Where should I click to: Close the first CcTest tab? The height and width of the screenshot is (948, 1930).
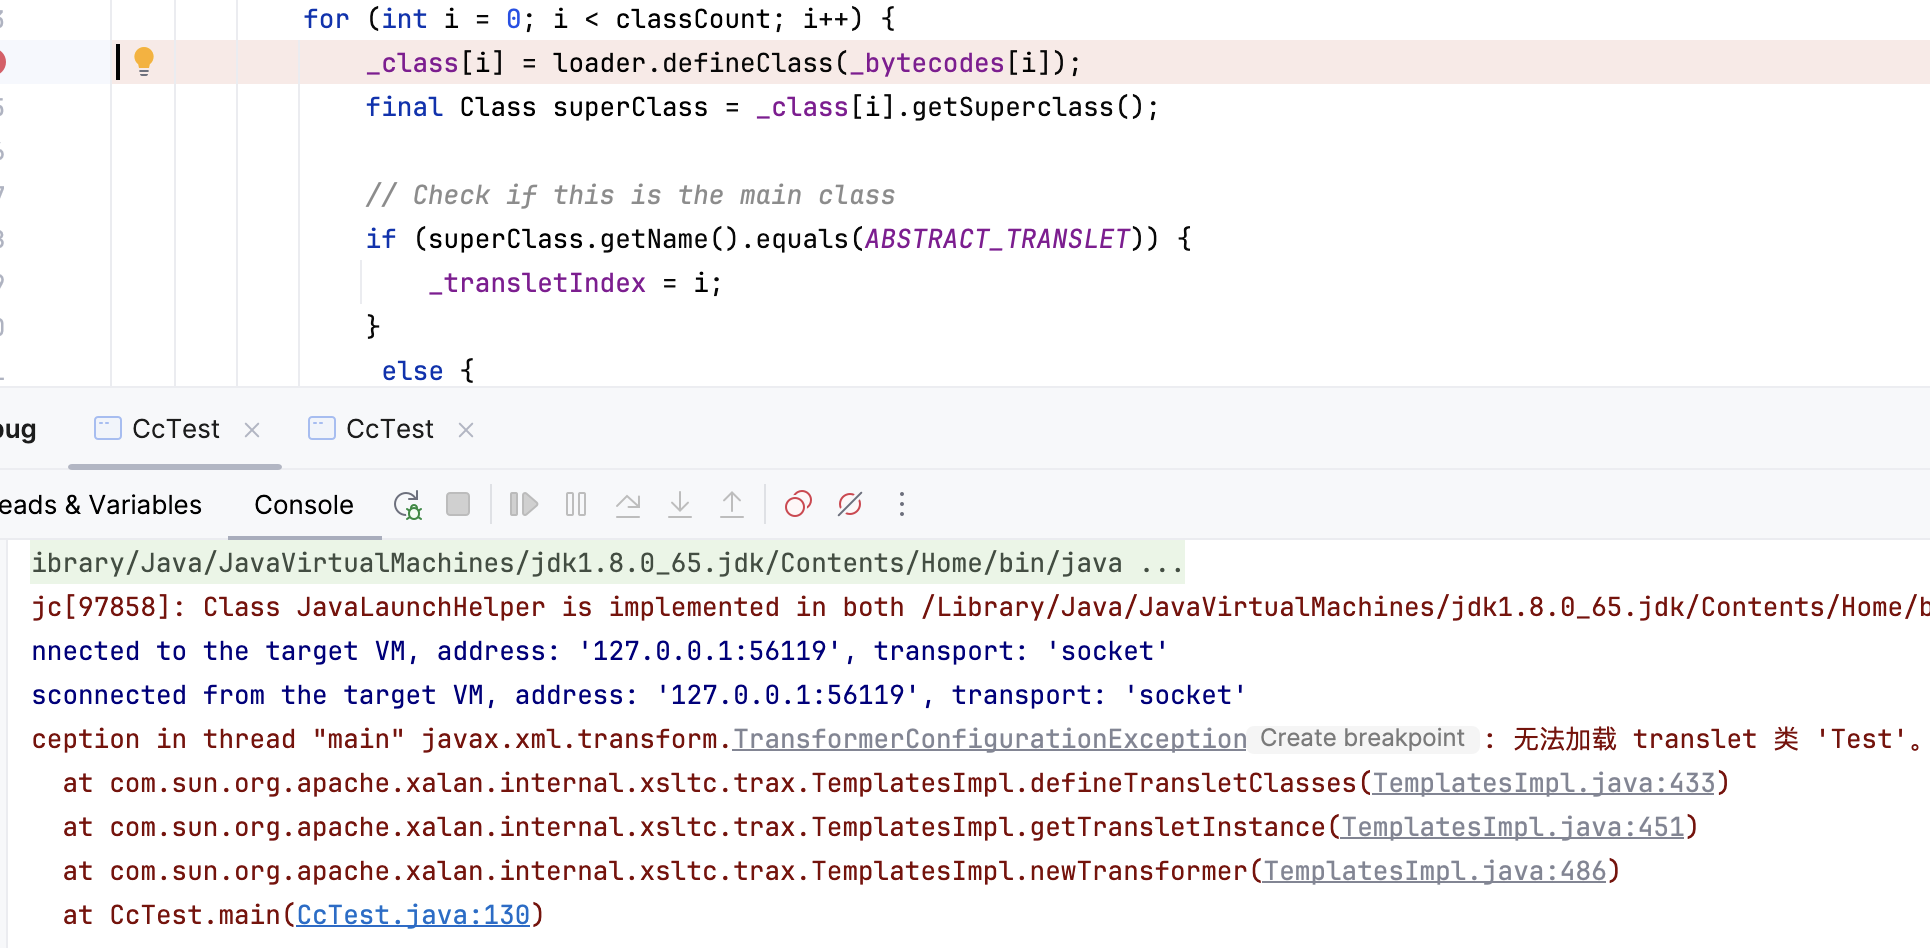(x=252, y=430)
